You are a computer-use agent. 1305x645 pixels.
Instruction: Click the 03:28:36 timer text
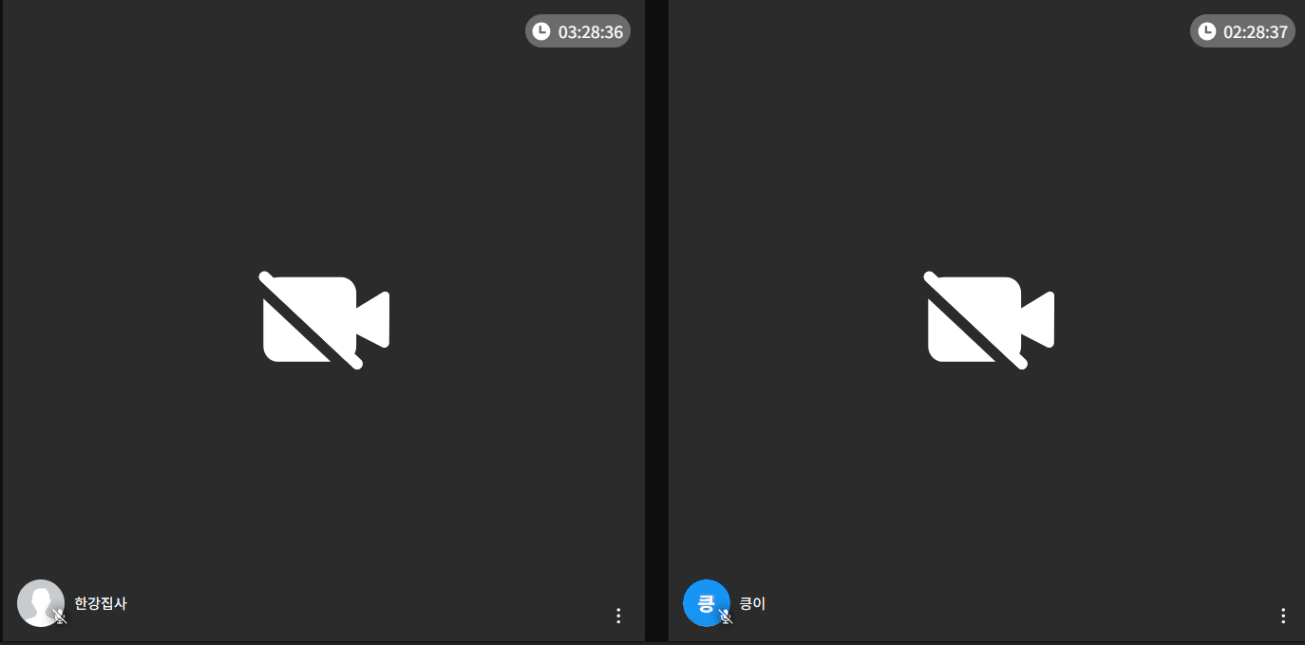590,32
